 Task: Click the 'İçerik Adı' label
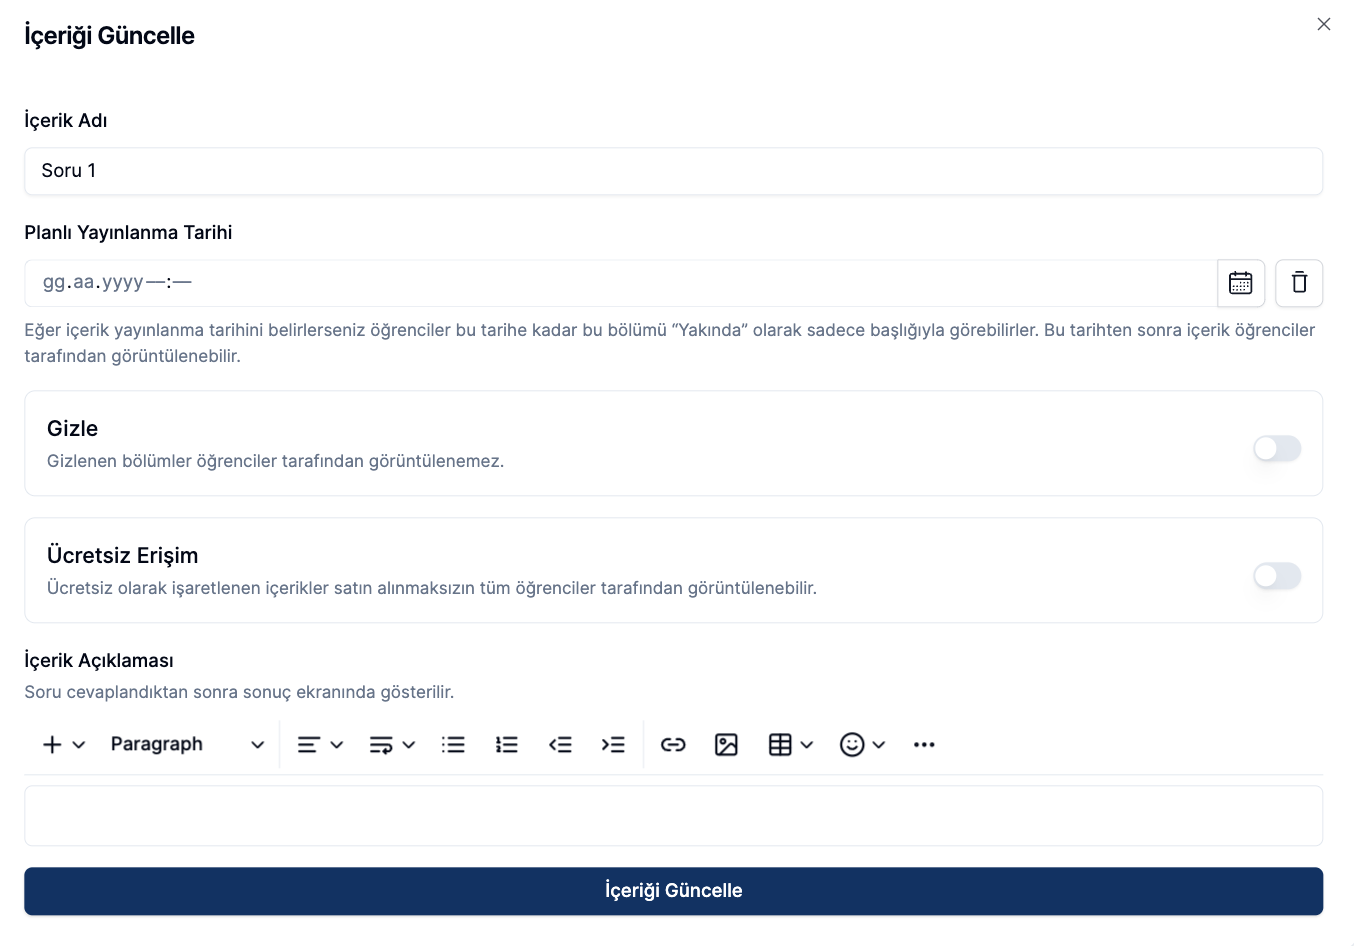(66, 120)
